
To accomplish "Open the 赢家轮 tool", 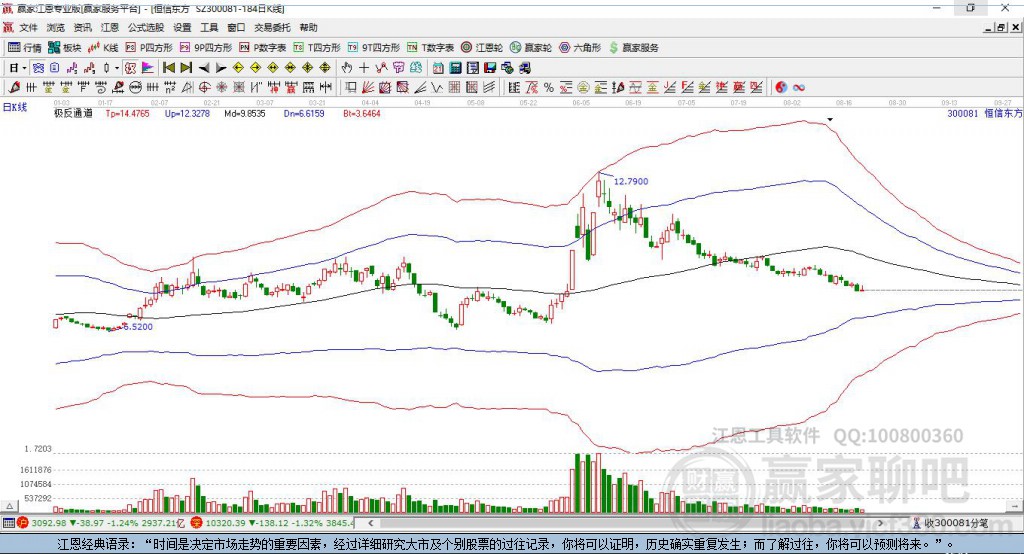I will (x=531, y=48).
